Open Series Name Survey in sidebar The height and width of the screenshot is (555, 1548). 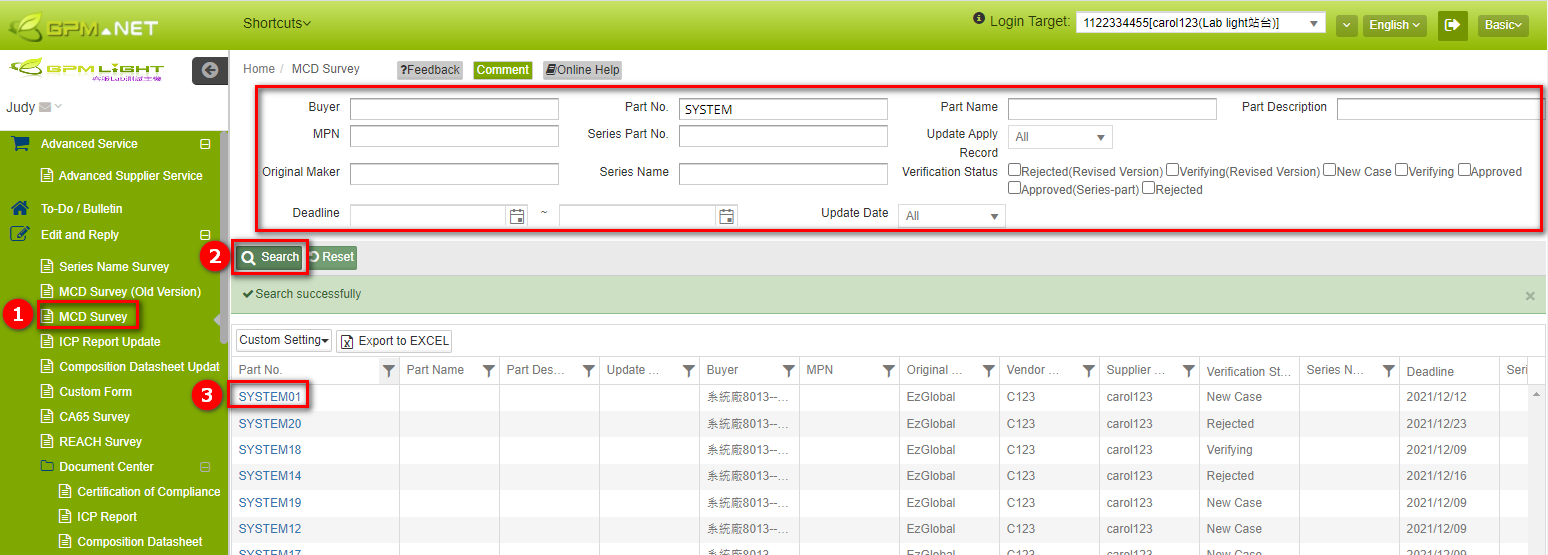(x=114, y=267)
